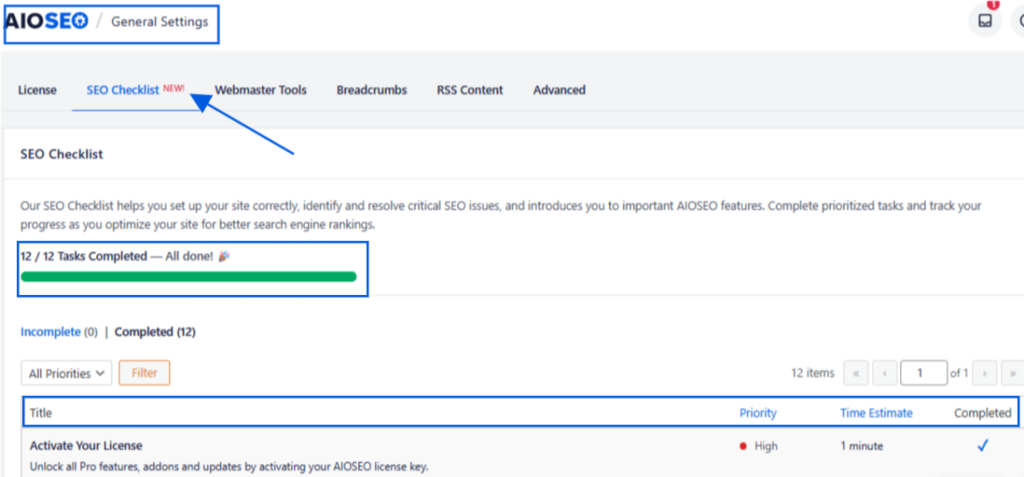
Task: Click the Activate Your License task title
Action: tap(86, 446)
